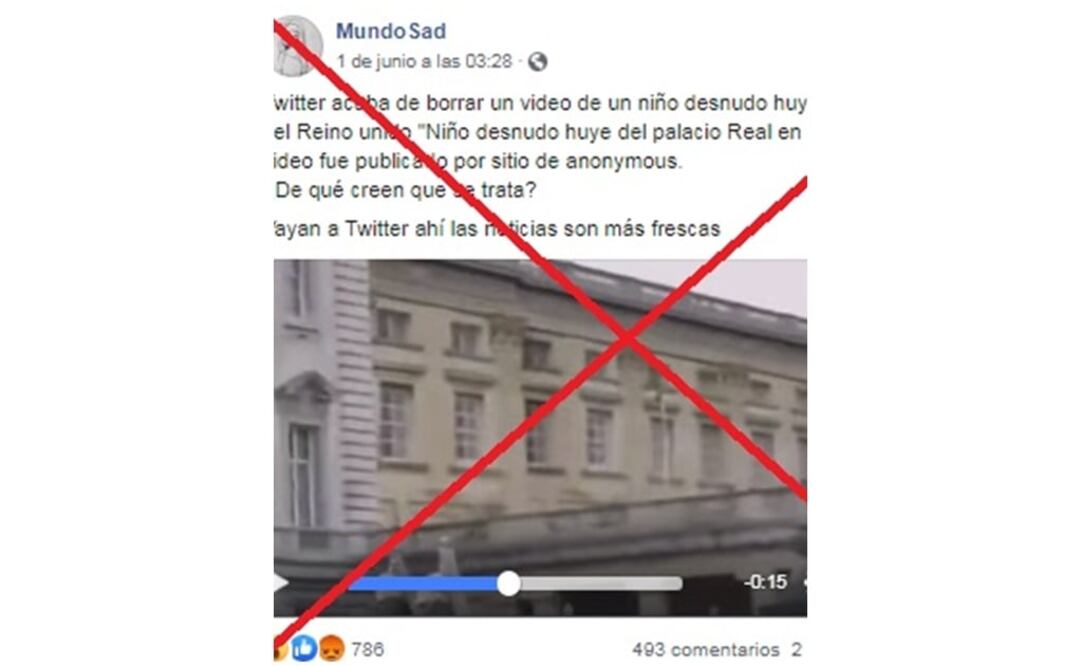The width and height of the screenshot is (1081, 666).
Task: Expand the 493 comentarios section
Action: (706, 649)
